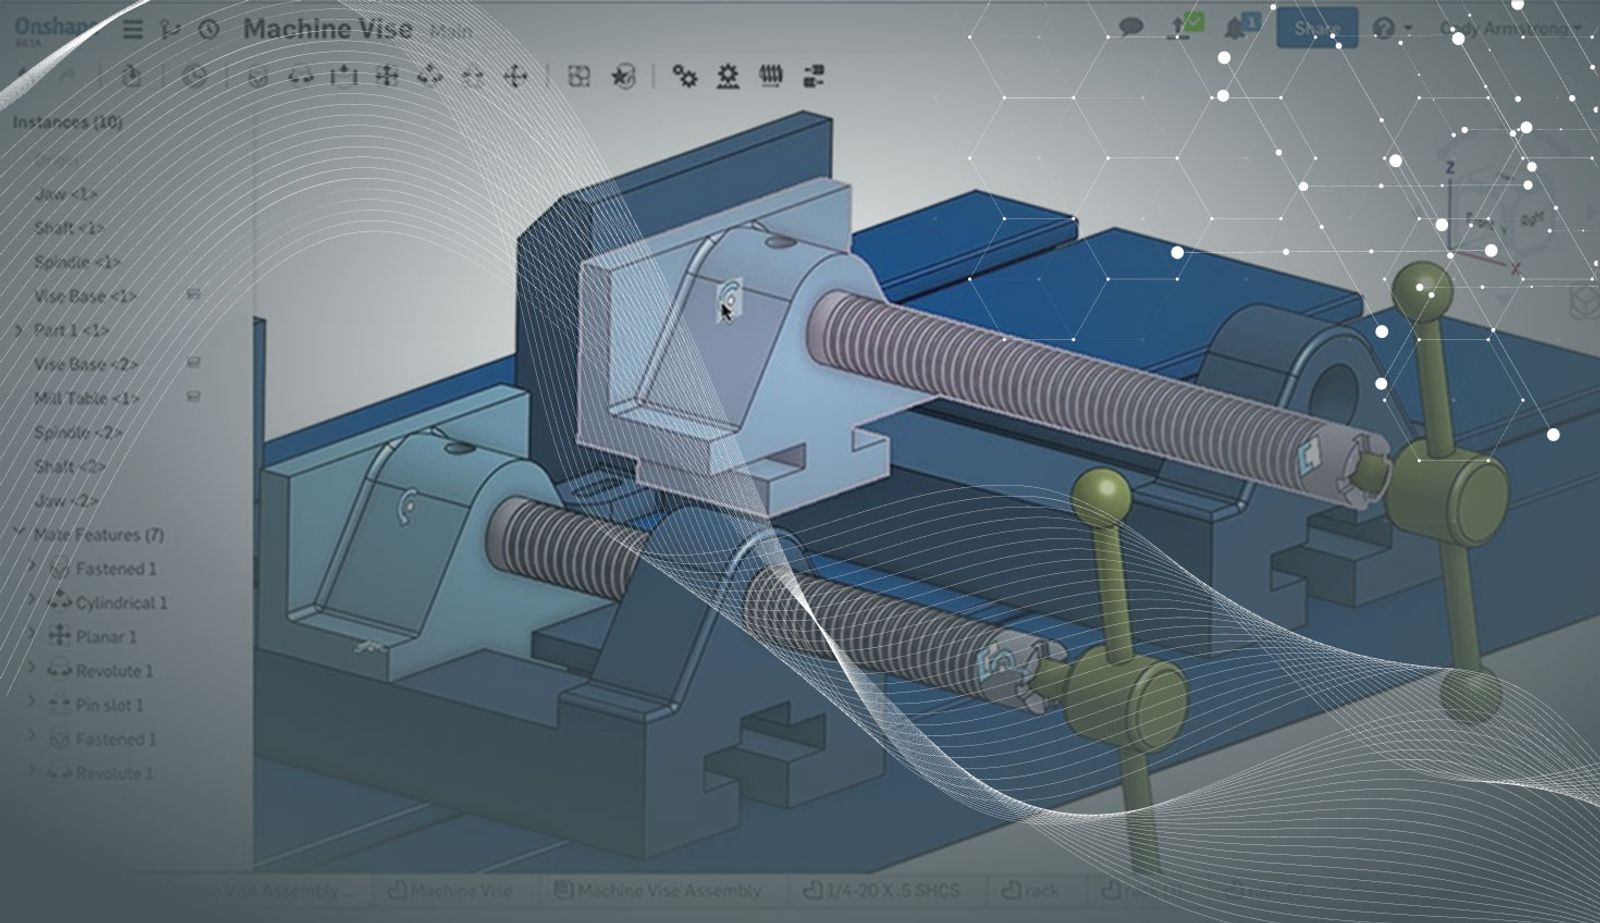Screen dimensions: 1600x923
Task: Select the Screw relation tool
Action: click(x=771, y=76)
